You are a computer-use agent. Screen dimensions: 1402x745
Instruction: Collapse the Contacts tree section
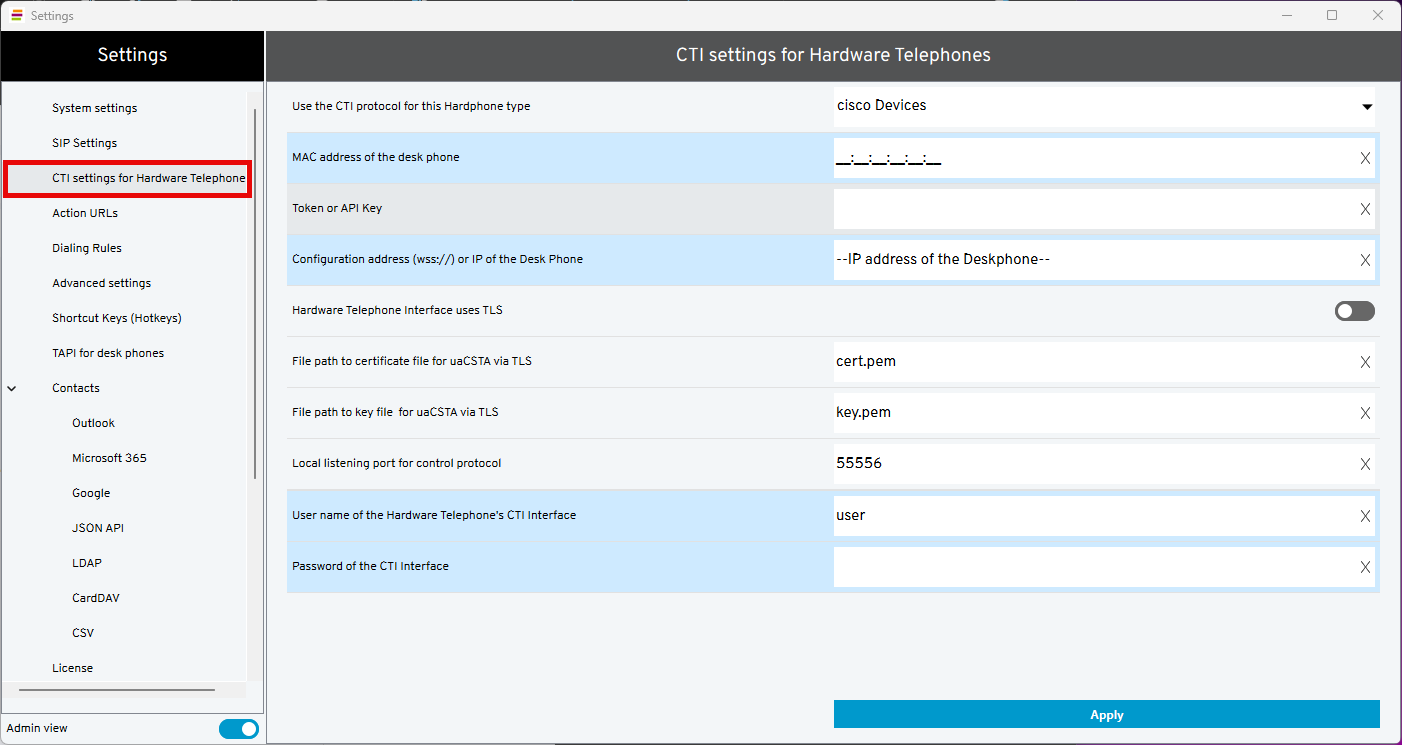(12, 388)
